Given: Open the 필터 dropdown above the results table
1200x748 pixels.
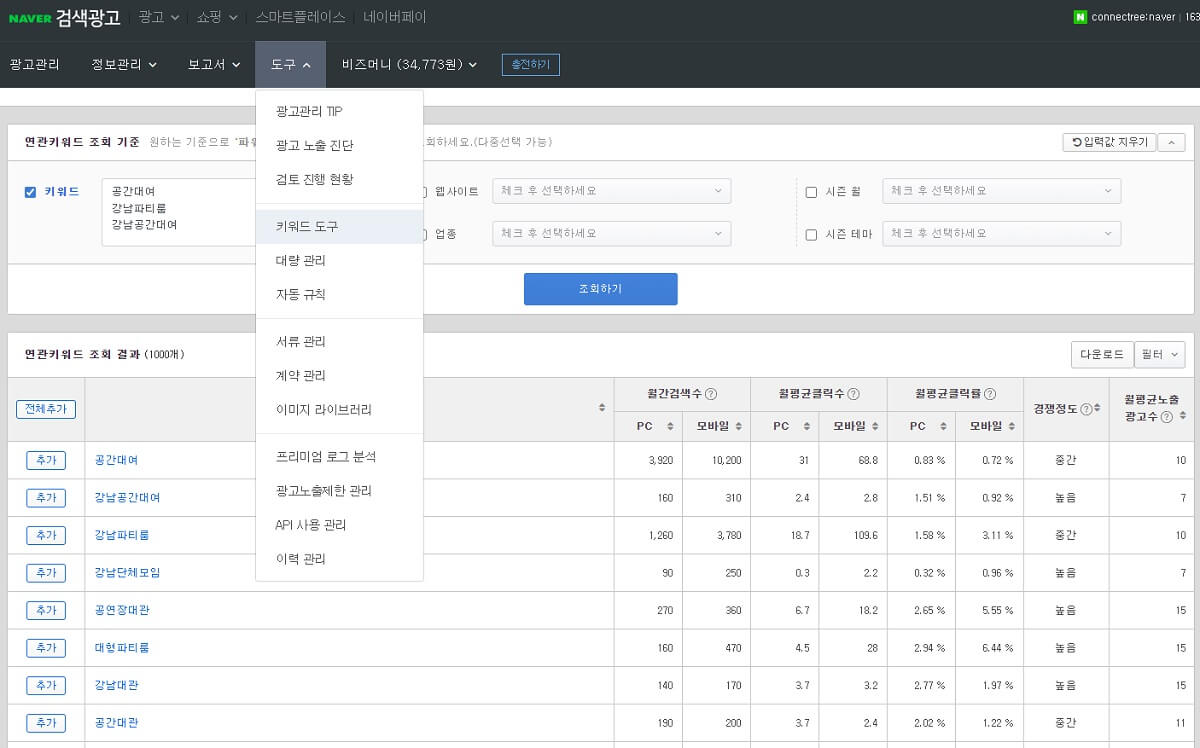Looking at the screenshot, I should coord(1158,354).
